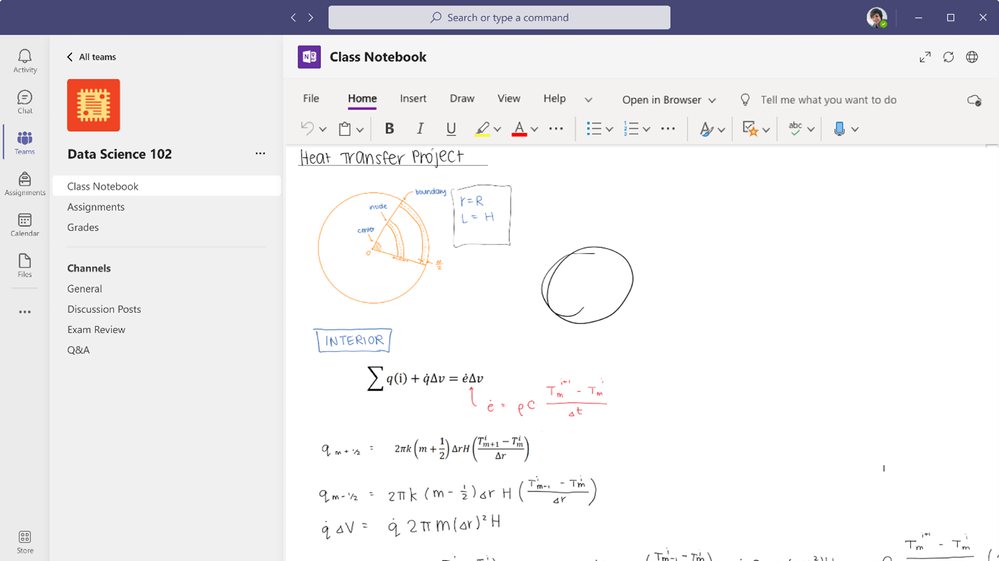
Task: Apply the yellow text highlight color
Action: (x=482, y=129)
